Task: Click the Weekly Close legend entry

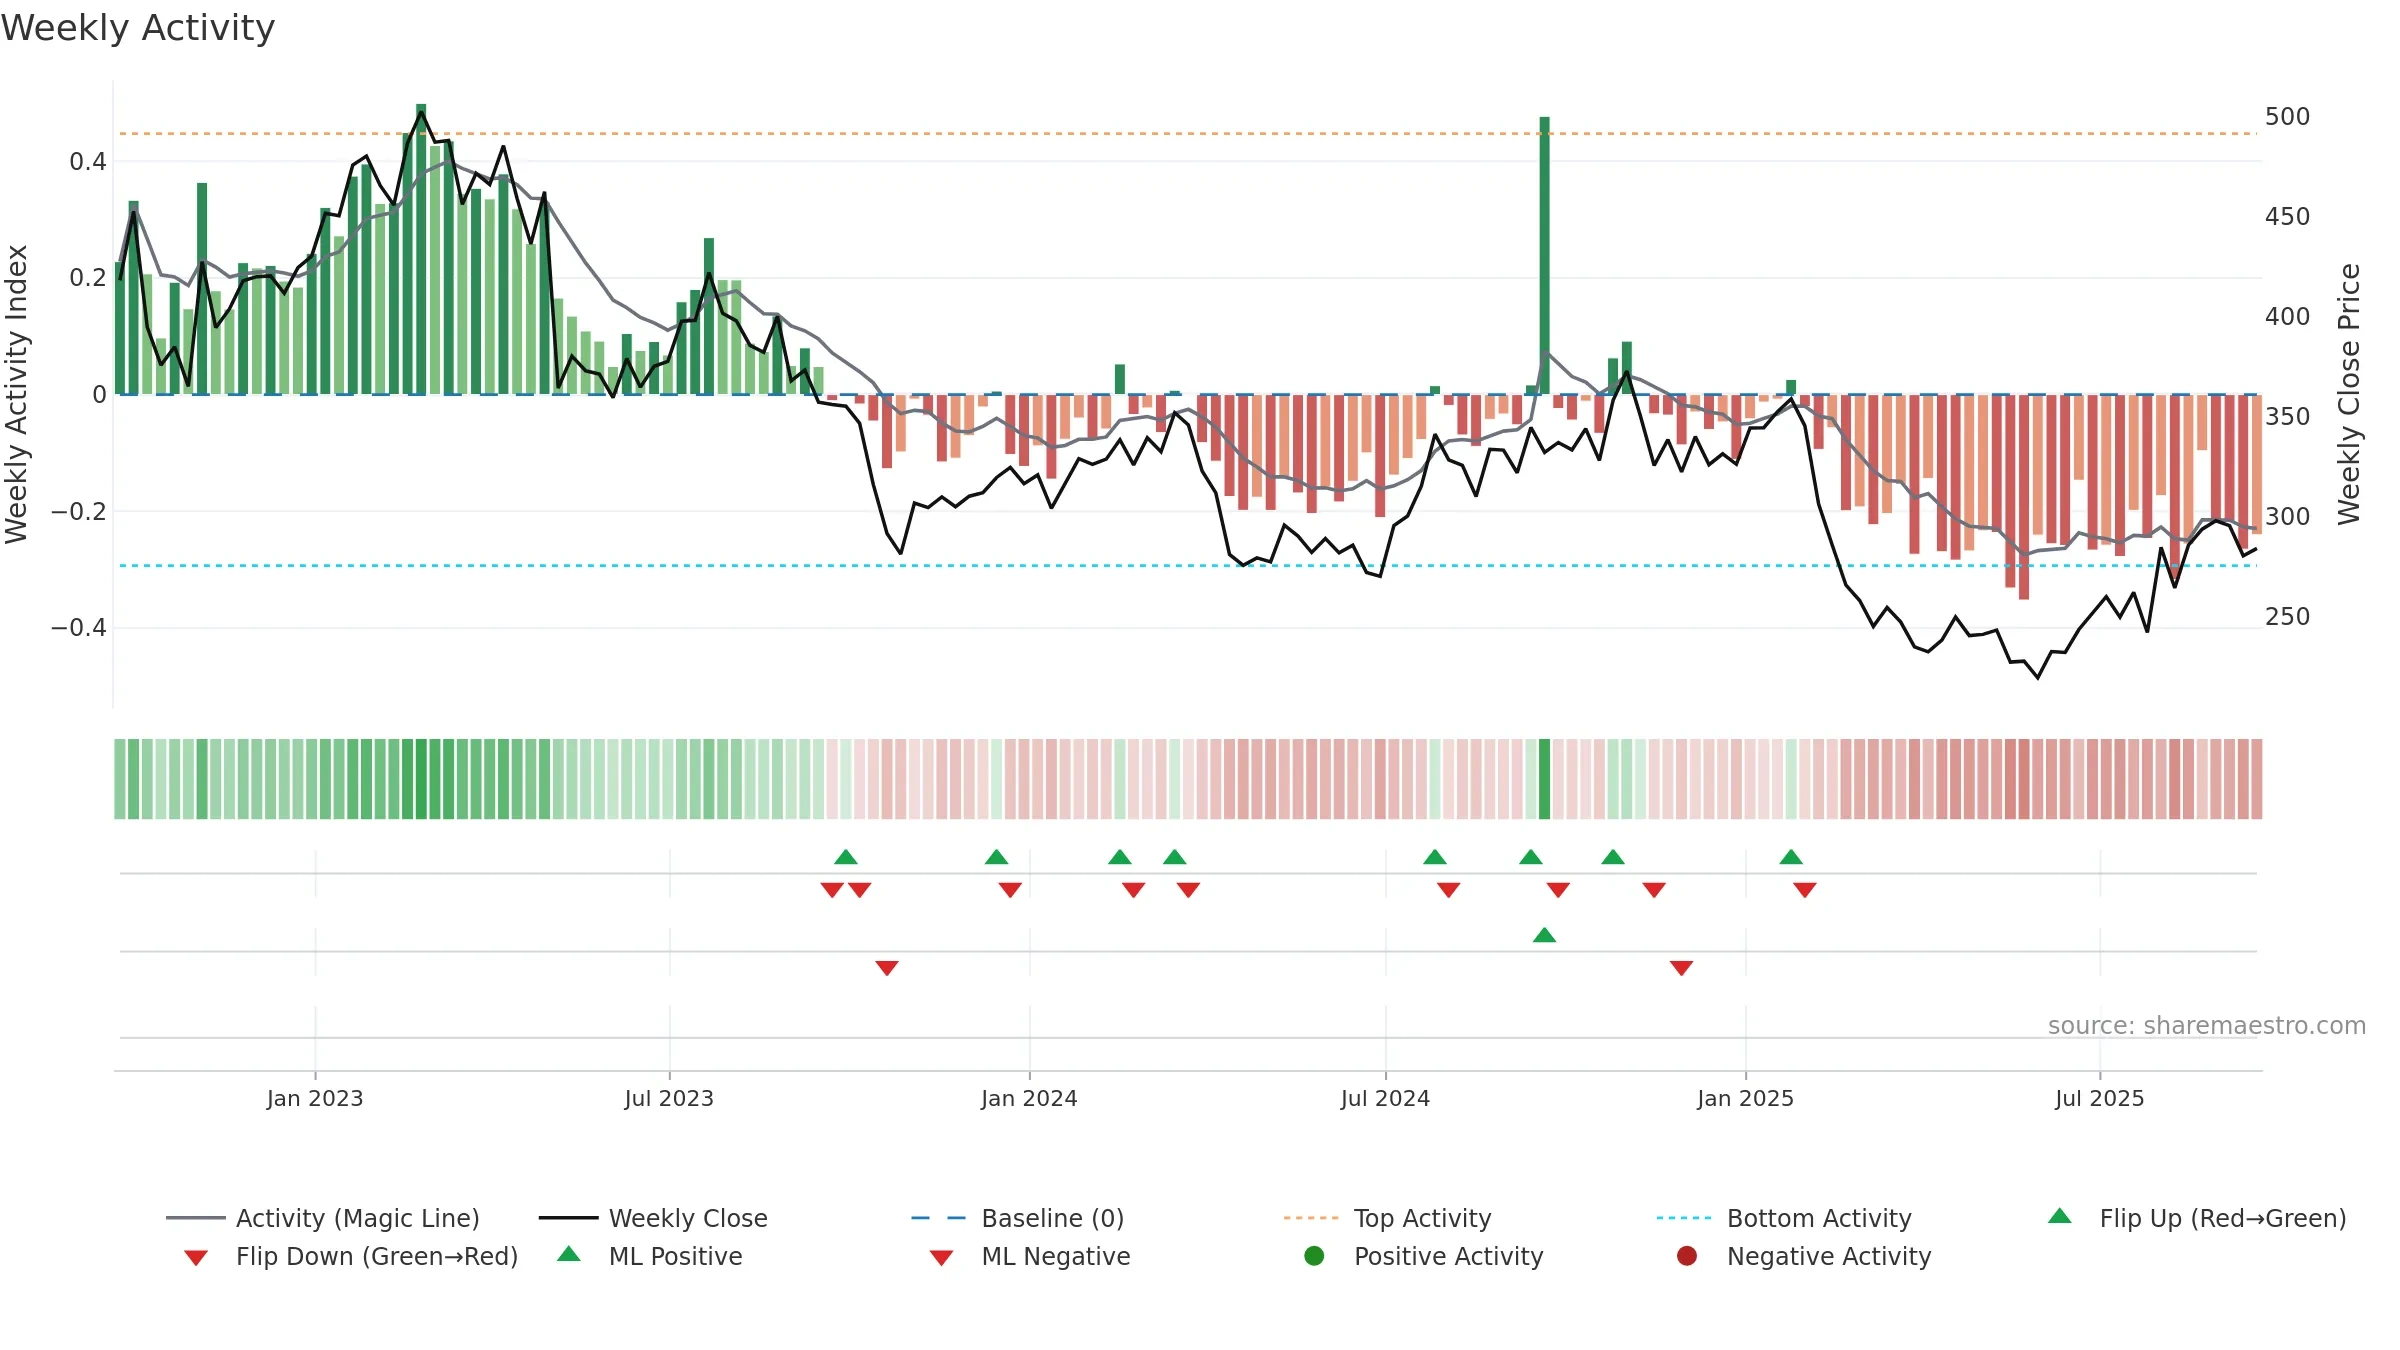Action: [653, 1218]
